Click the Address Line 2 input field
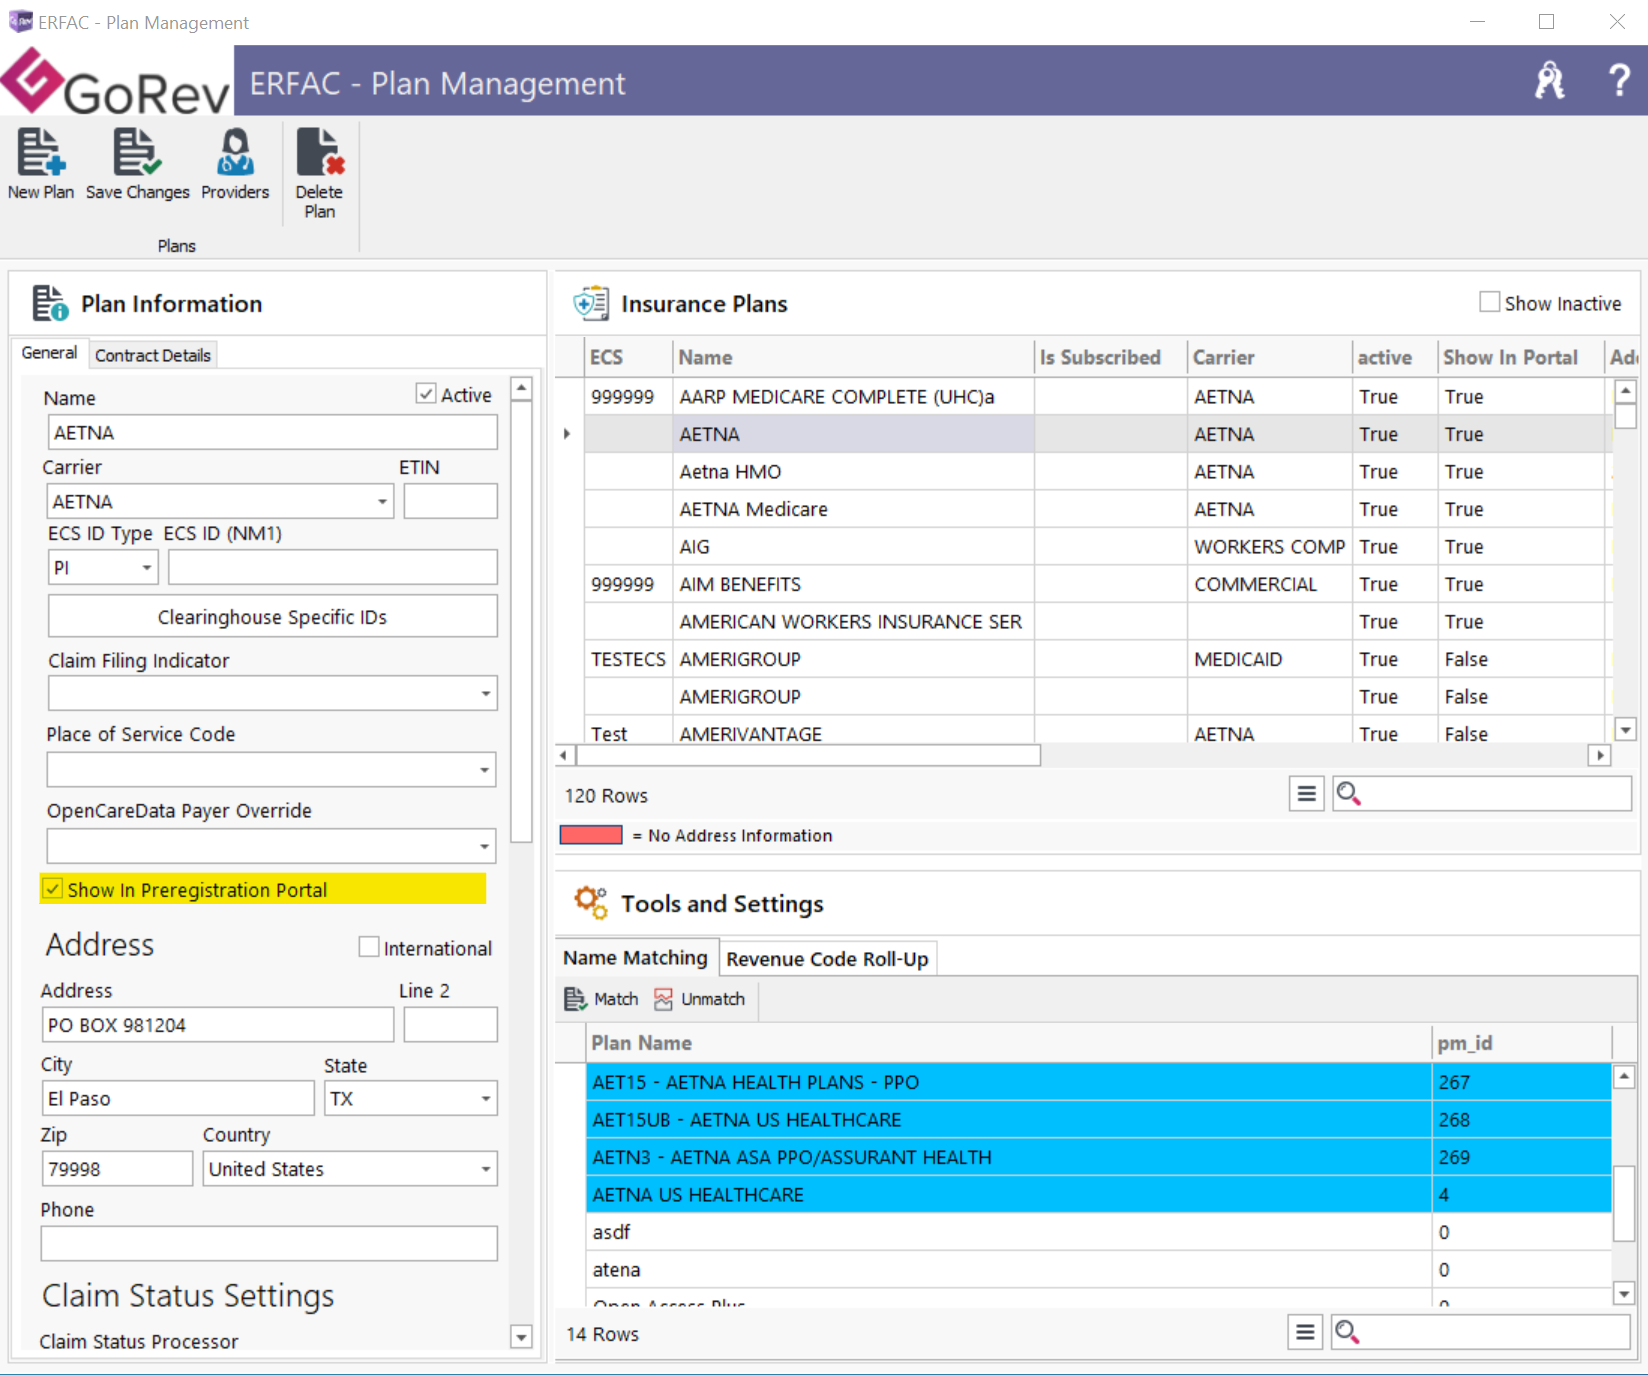 click(450, 1025)
